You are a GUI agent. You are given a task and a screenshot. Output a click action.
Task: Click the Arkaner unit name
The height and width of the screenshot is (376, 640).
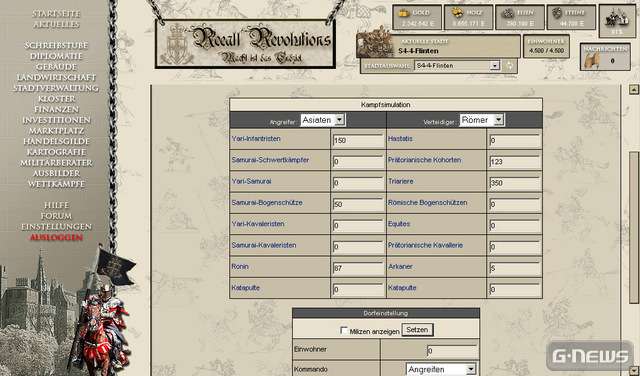coord(400,267)
